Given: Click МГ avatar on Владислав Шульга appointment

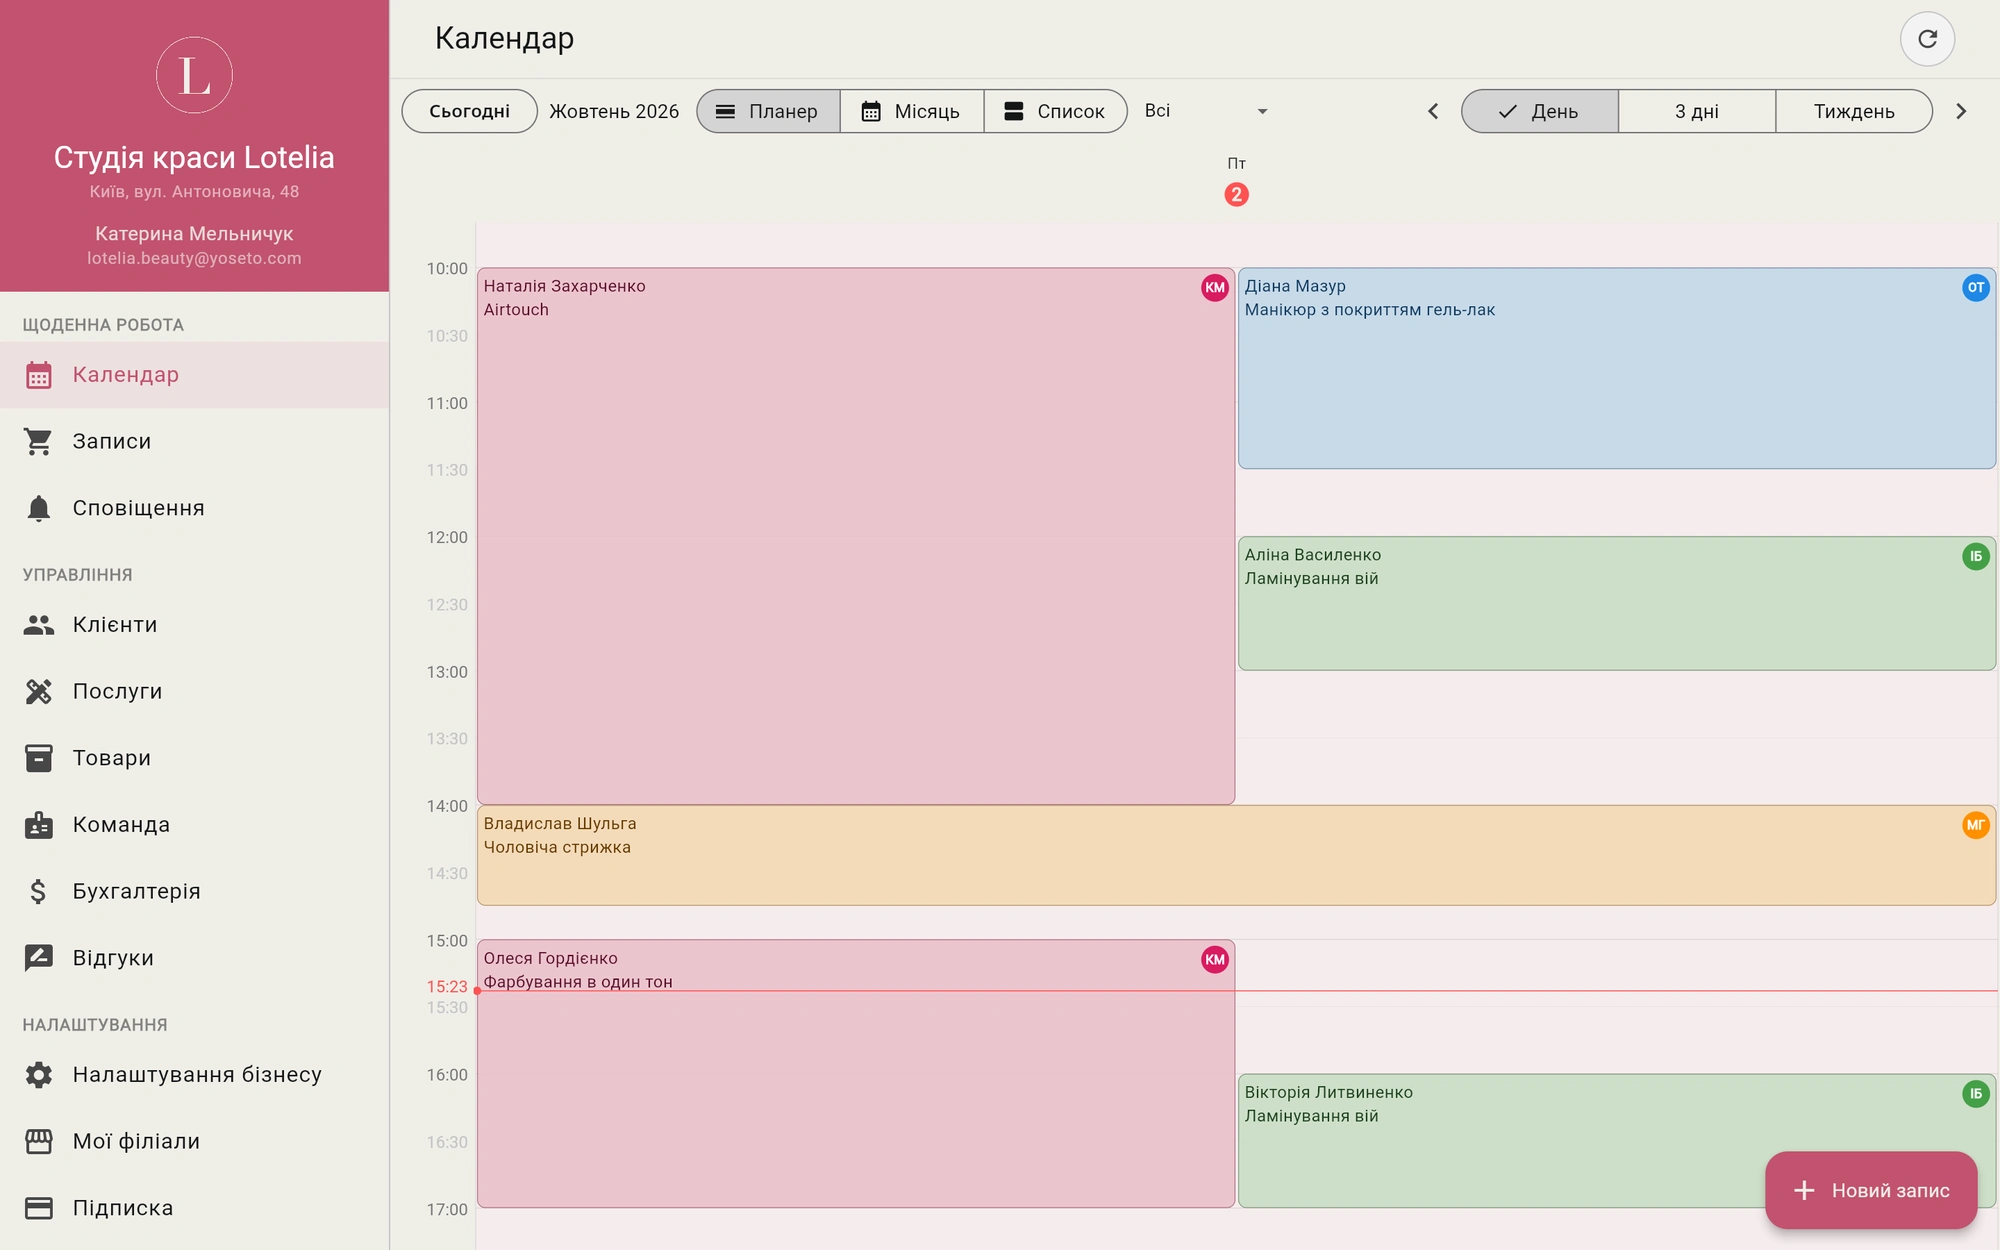Looking at the screenshot, I should pos(1975,825).
